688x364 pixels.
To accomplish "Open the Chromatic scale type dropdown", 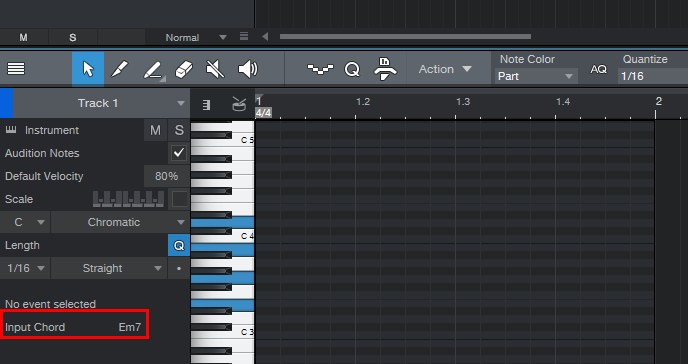I will point(120,222).
